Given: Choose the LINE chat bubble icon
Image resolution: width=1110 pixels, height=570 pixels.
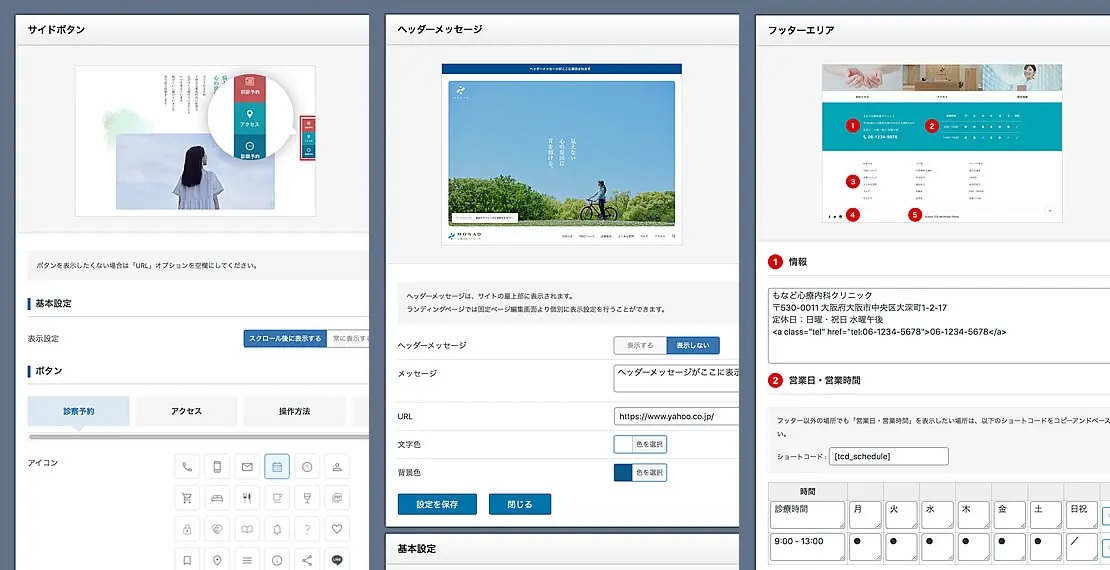Looking at the screenshot, I should [x=338, y=560].
